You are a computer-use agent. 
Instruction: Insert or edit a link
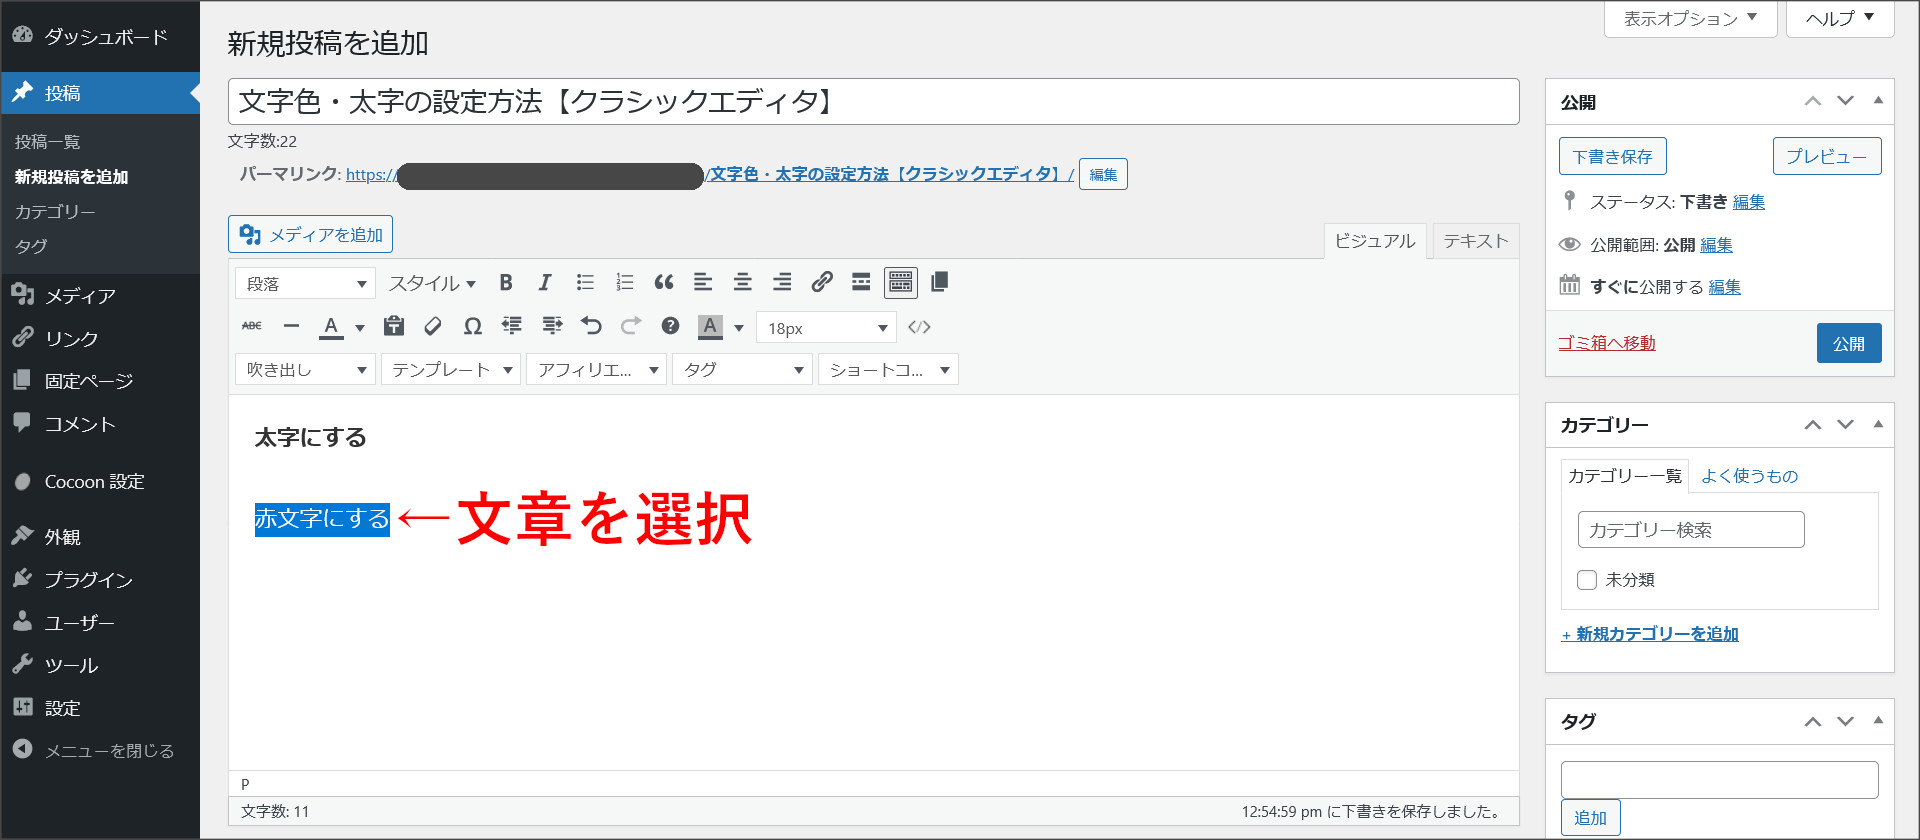coord(822,283)
